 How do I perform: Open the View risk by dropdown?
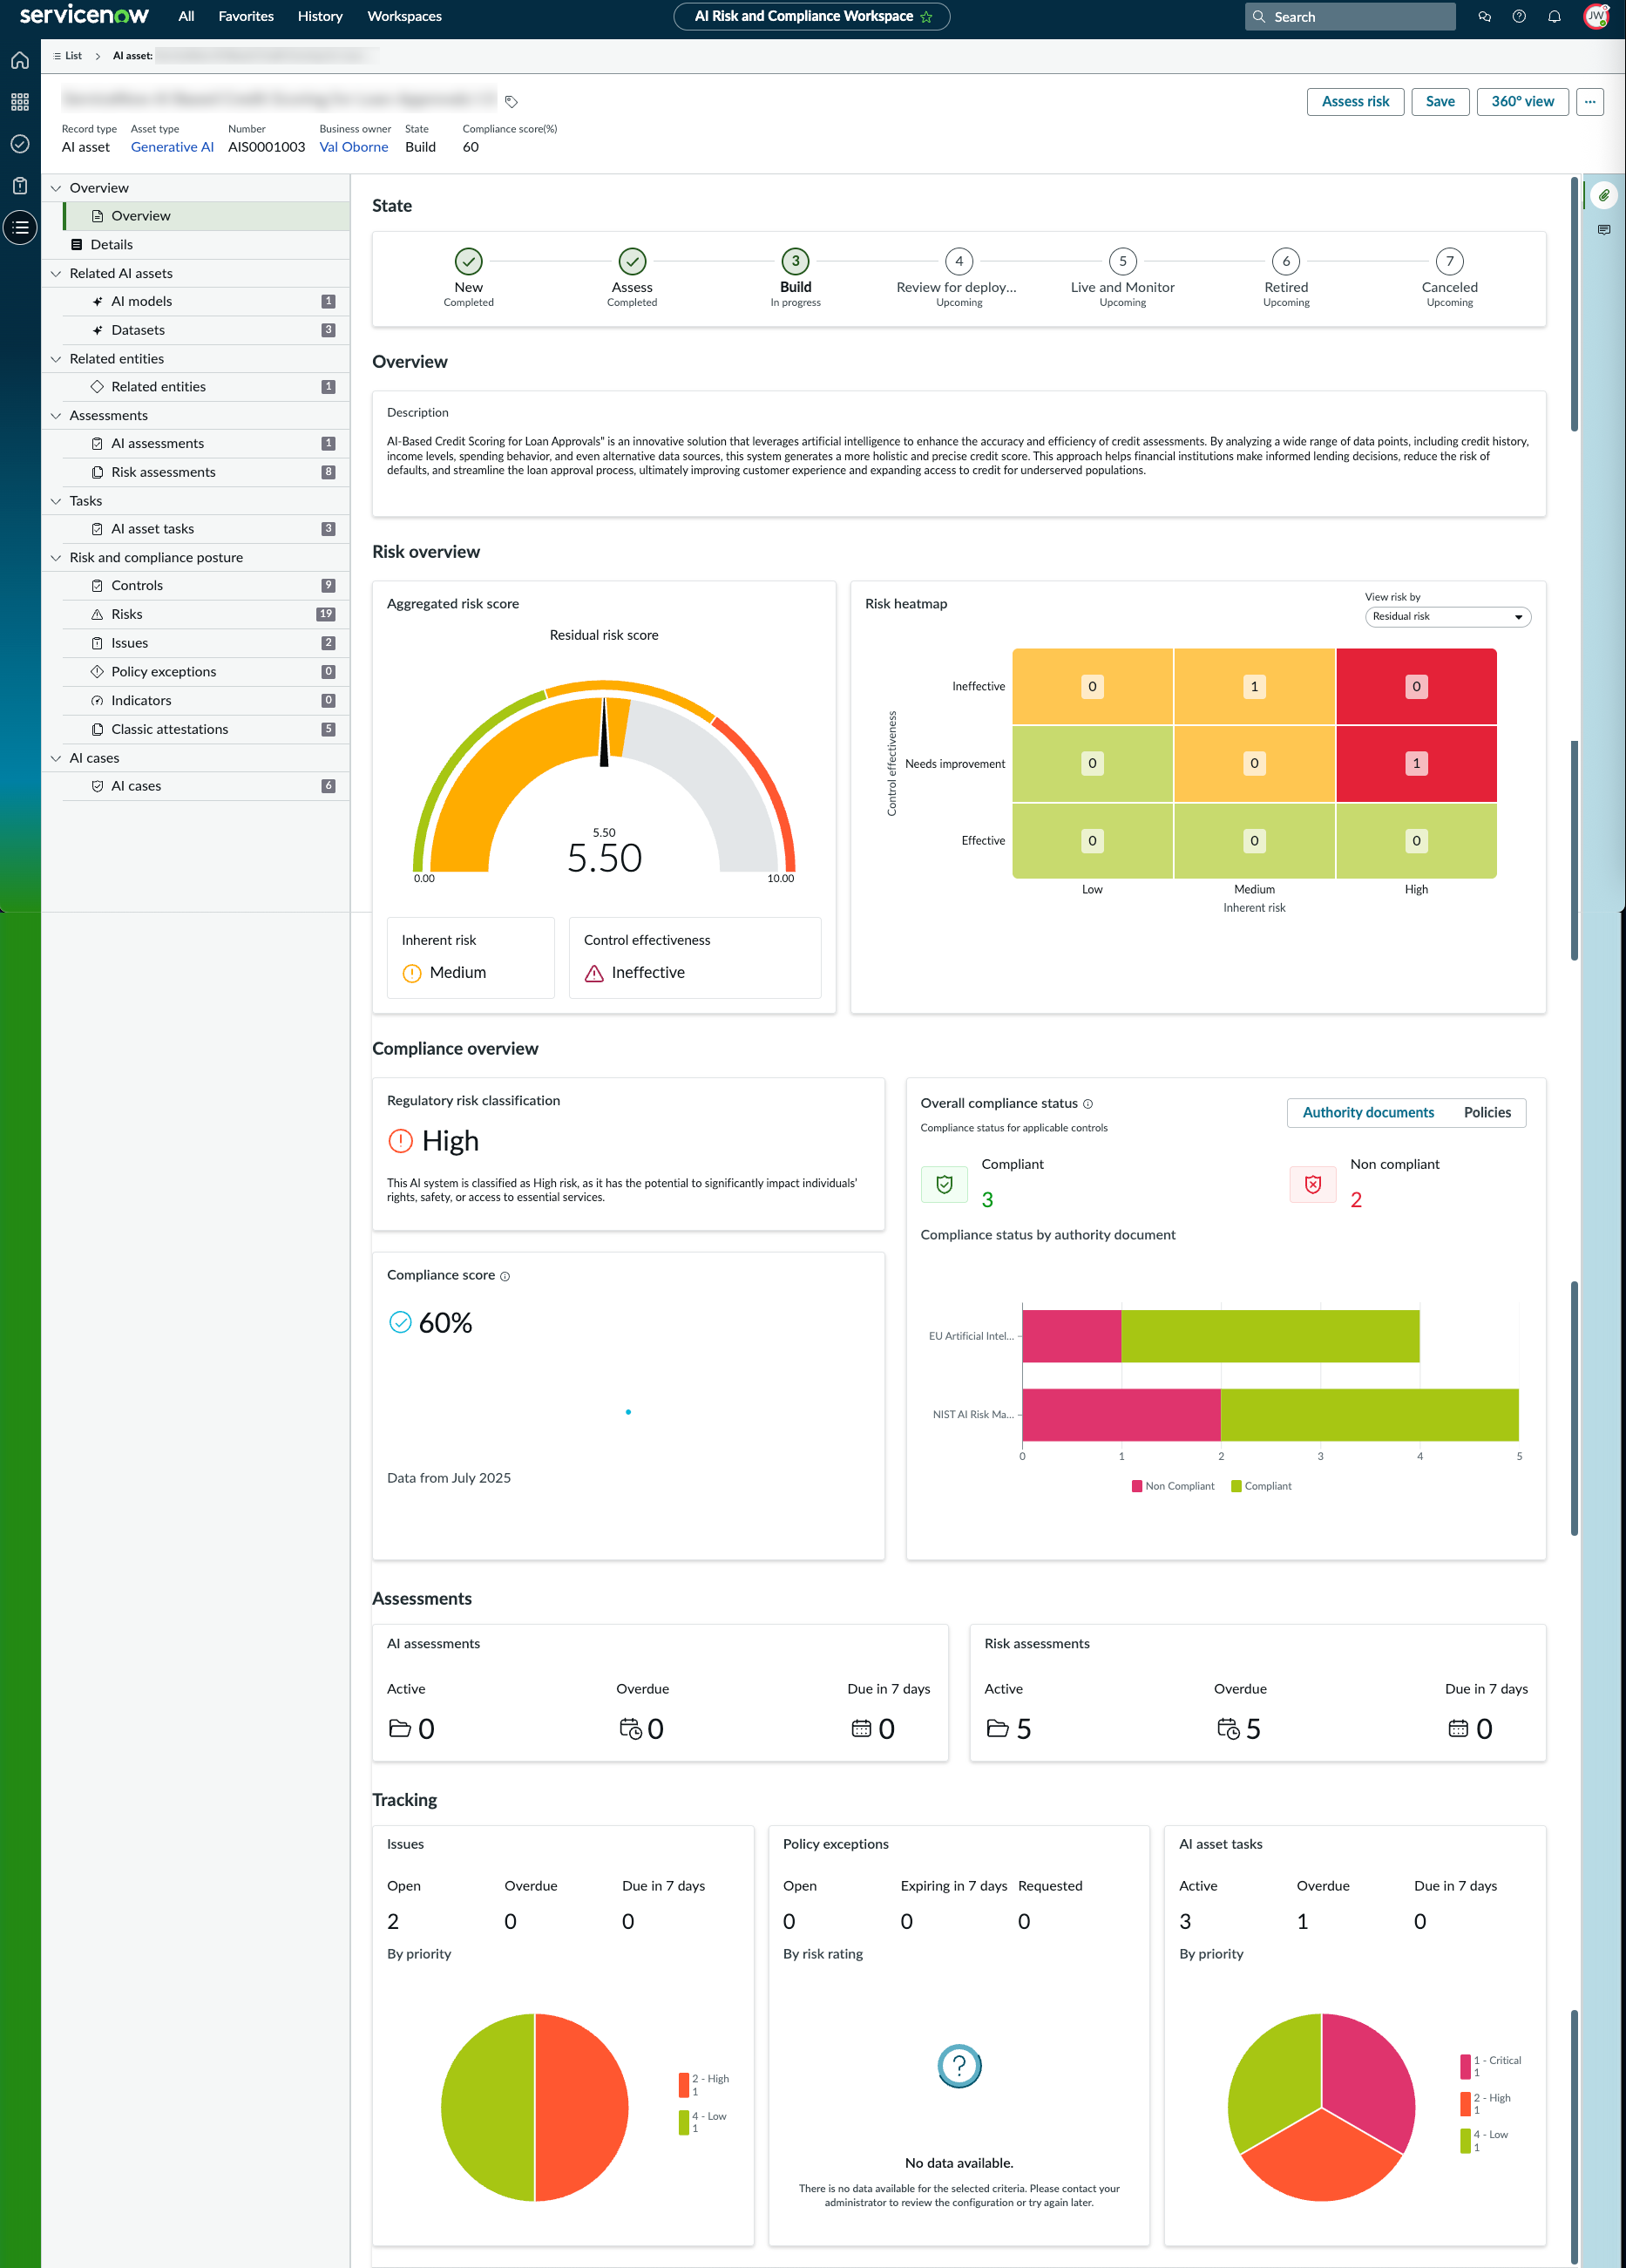1447,617
